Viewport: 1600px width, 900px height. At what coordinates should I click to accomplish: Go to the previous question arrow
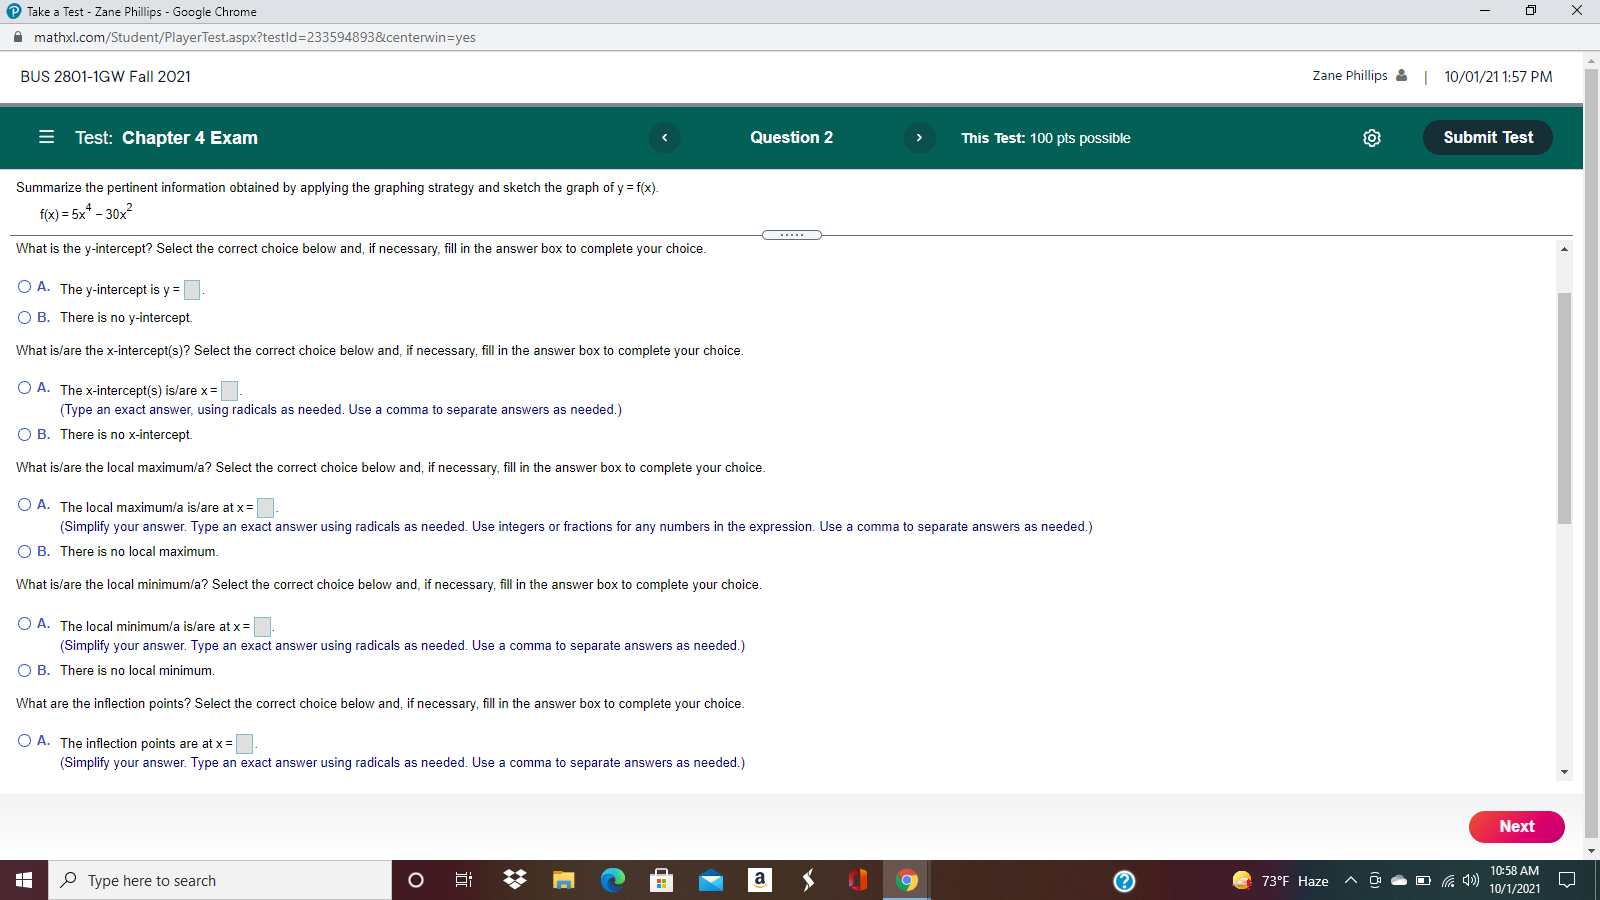point(664,138)
